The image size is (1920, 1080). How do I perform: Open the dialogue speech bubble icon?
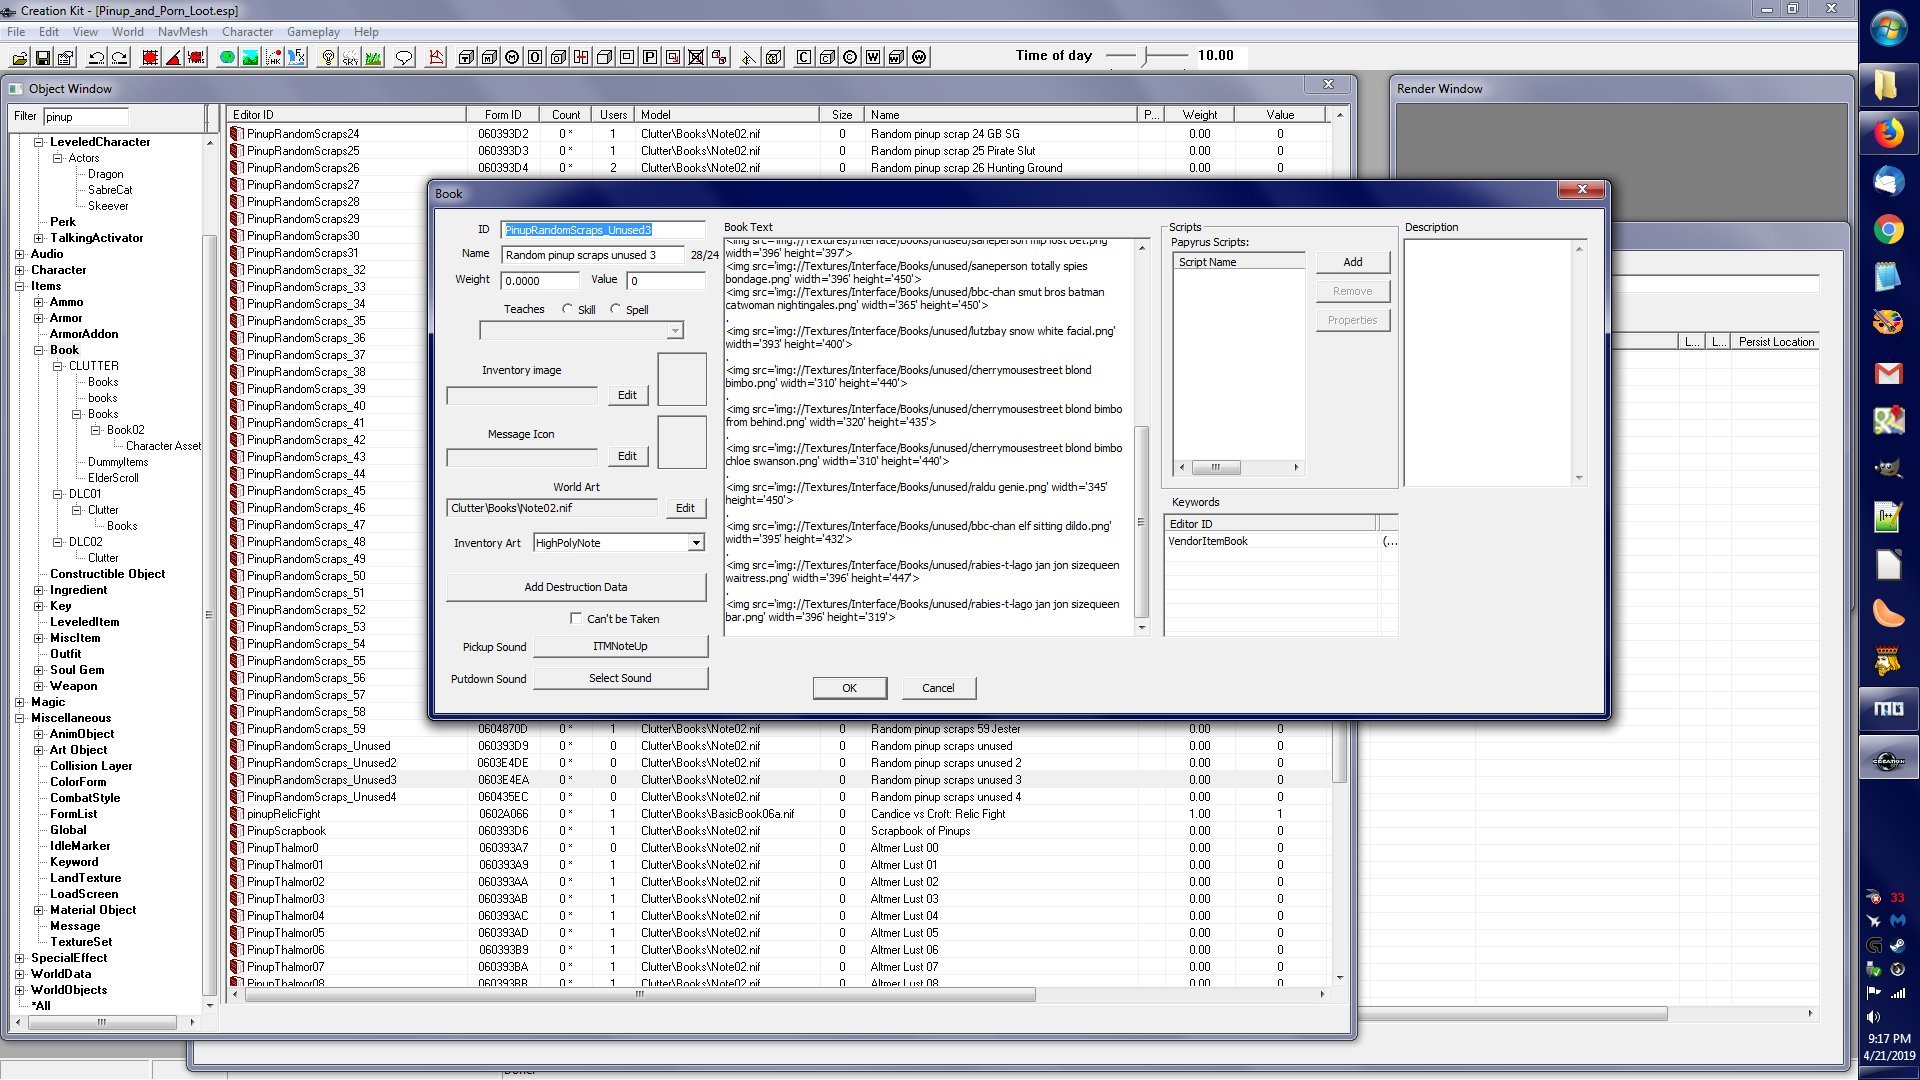tap(404, 57)
